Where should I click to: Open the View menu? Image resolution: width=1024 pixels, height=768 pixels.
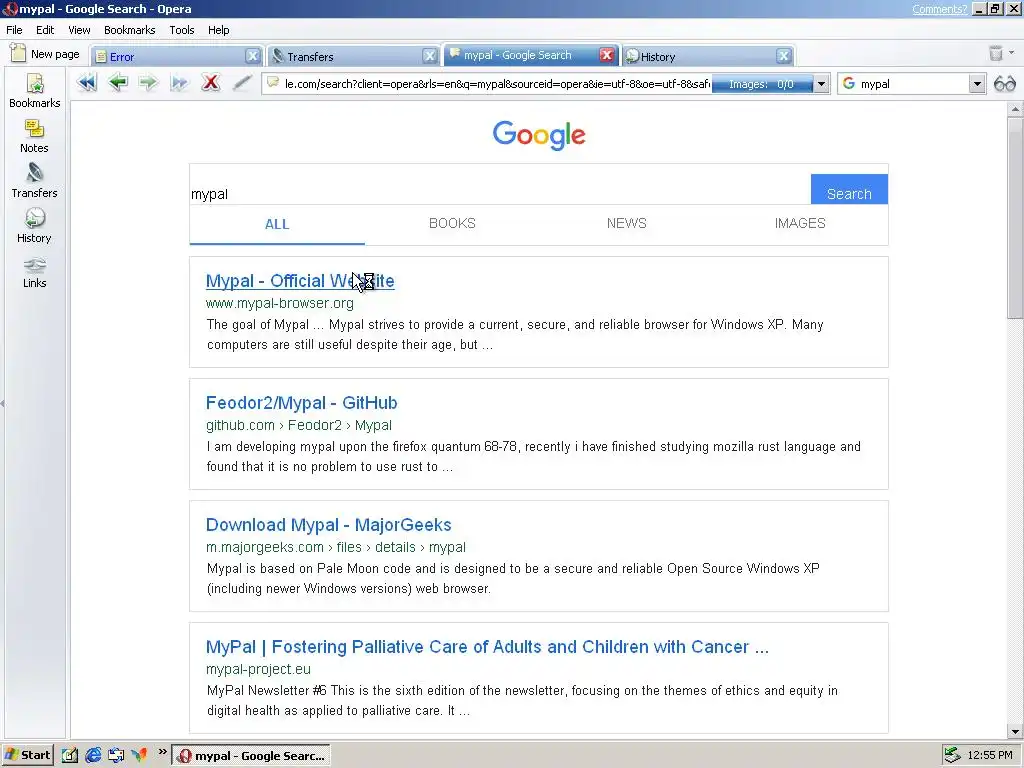[x=79, y=30]
